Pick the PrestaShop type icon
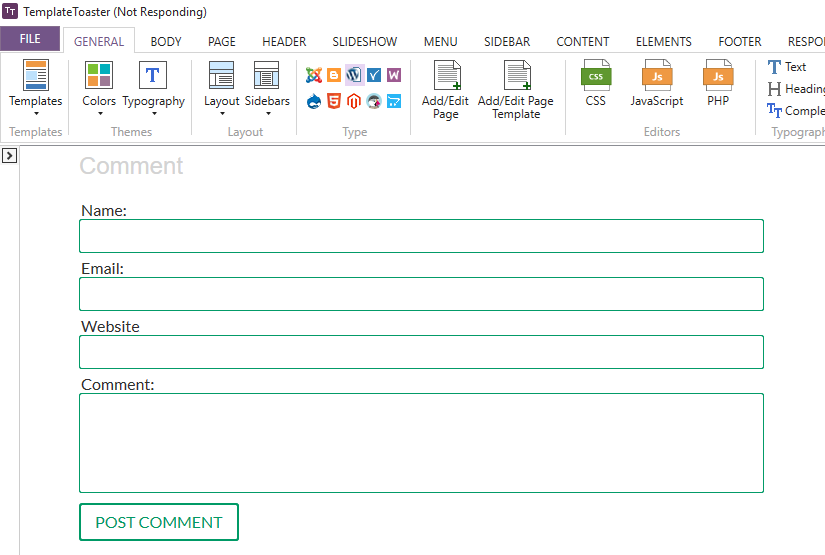 374,101
